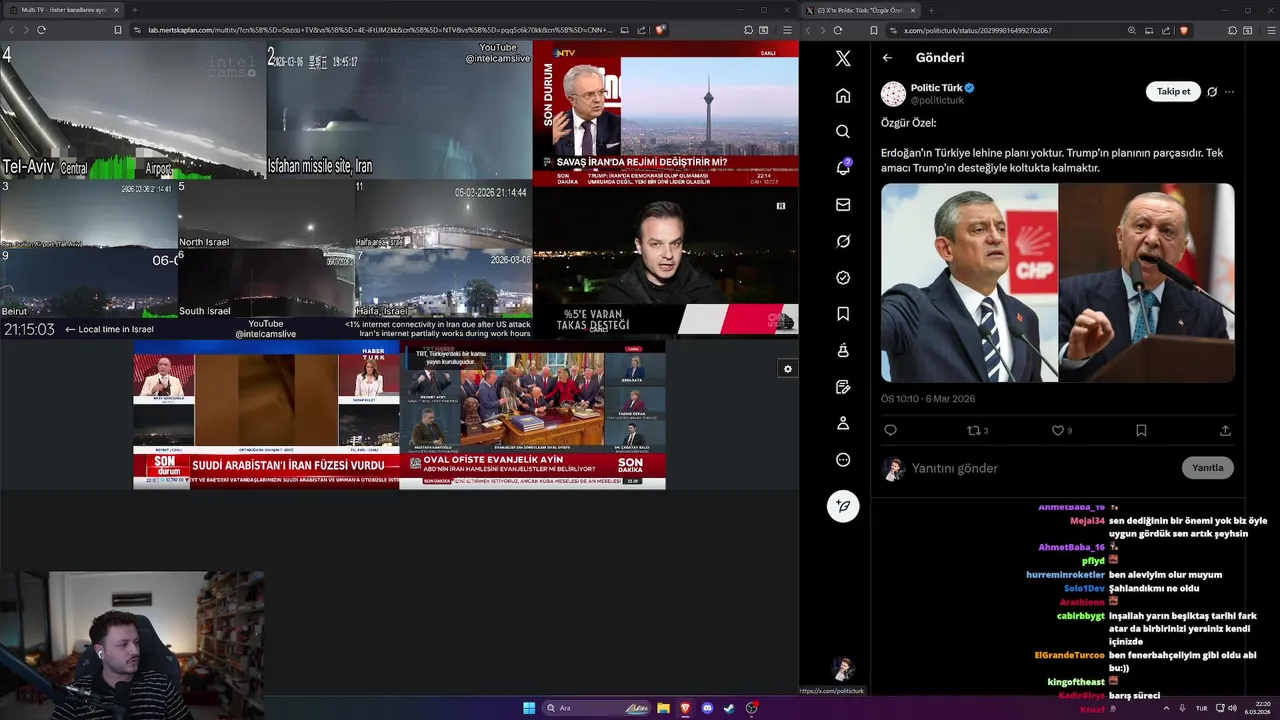Bookmark the x.com page
This screenshot has width=1280, height=720.
point(874,30)
